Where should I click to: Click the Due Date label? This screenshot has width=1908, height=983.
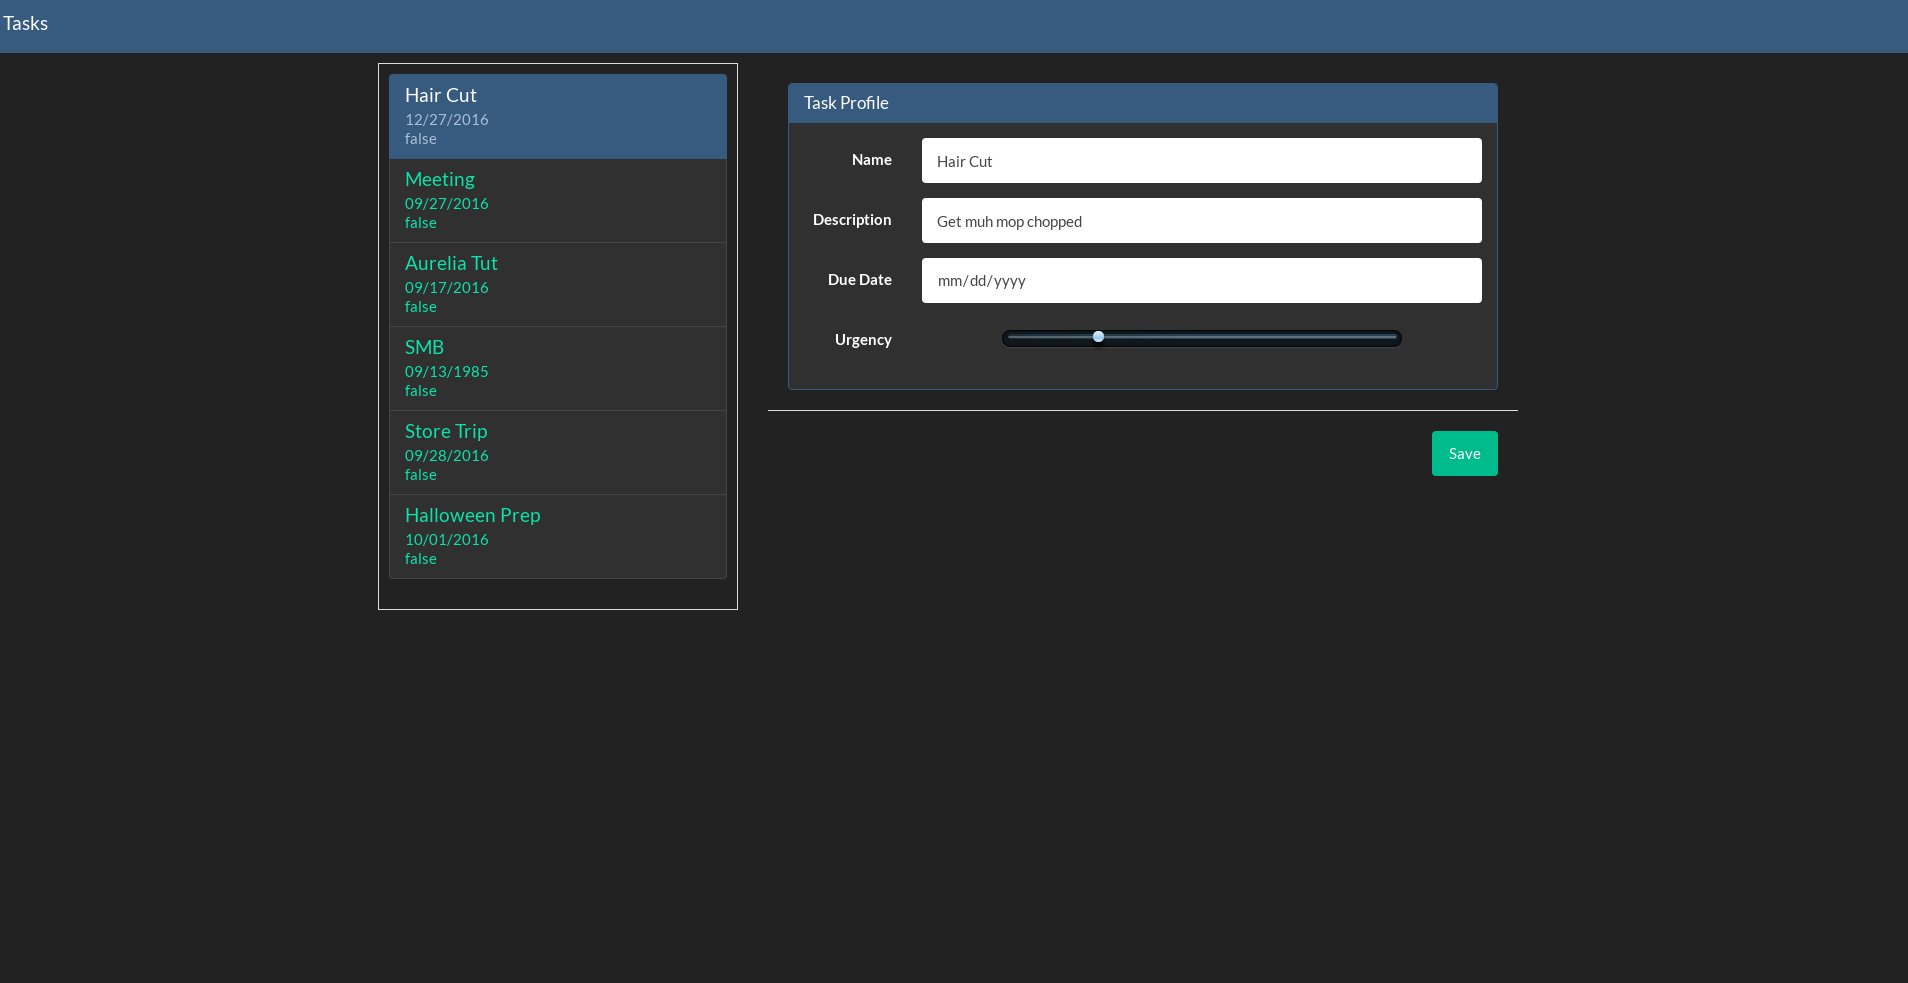(860, 280)
